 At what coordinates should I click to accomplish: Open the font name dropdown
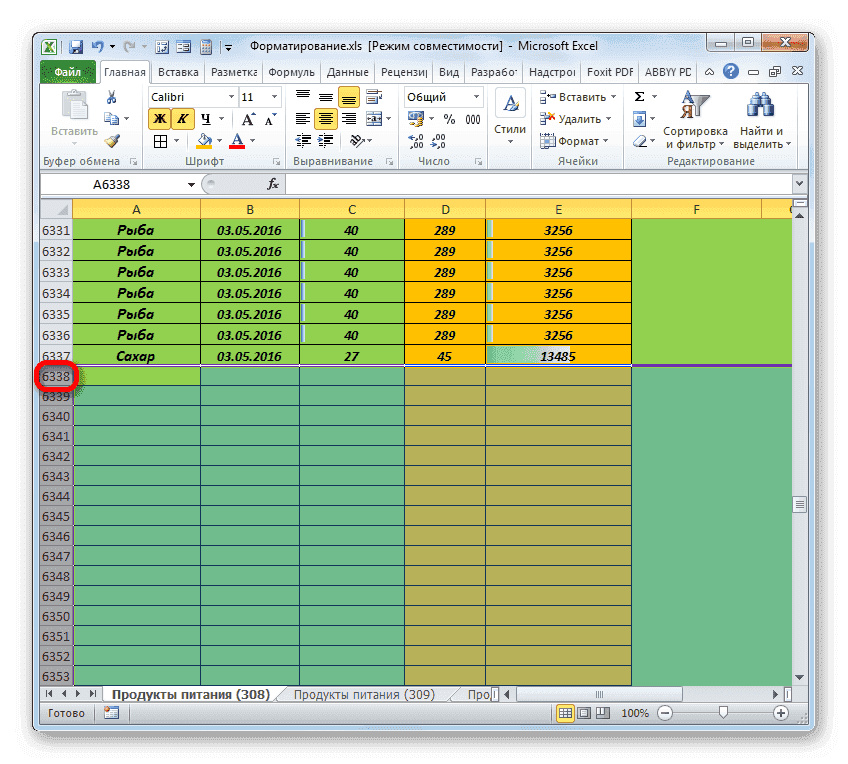click(228, 99)
